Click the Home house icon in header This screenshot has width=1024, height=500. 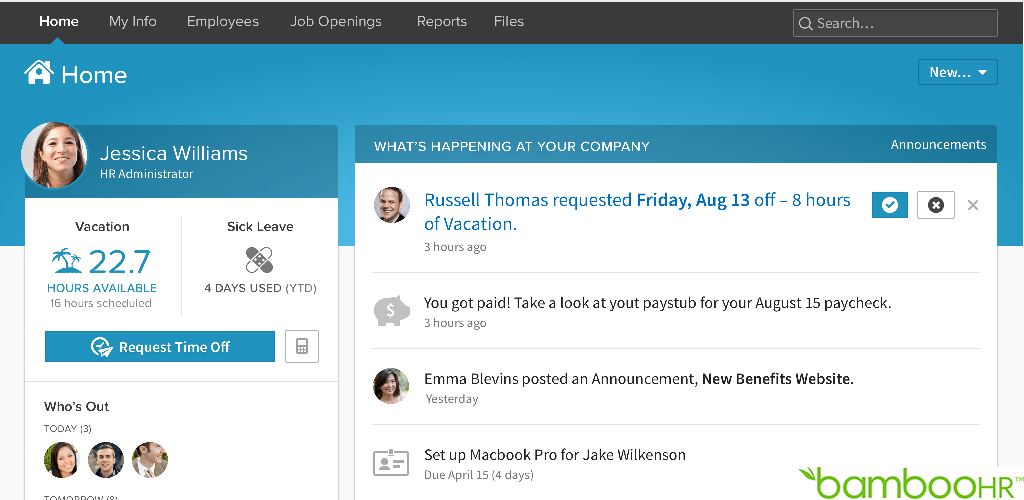tap(39, 73)
